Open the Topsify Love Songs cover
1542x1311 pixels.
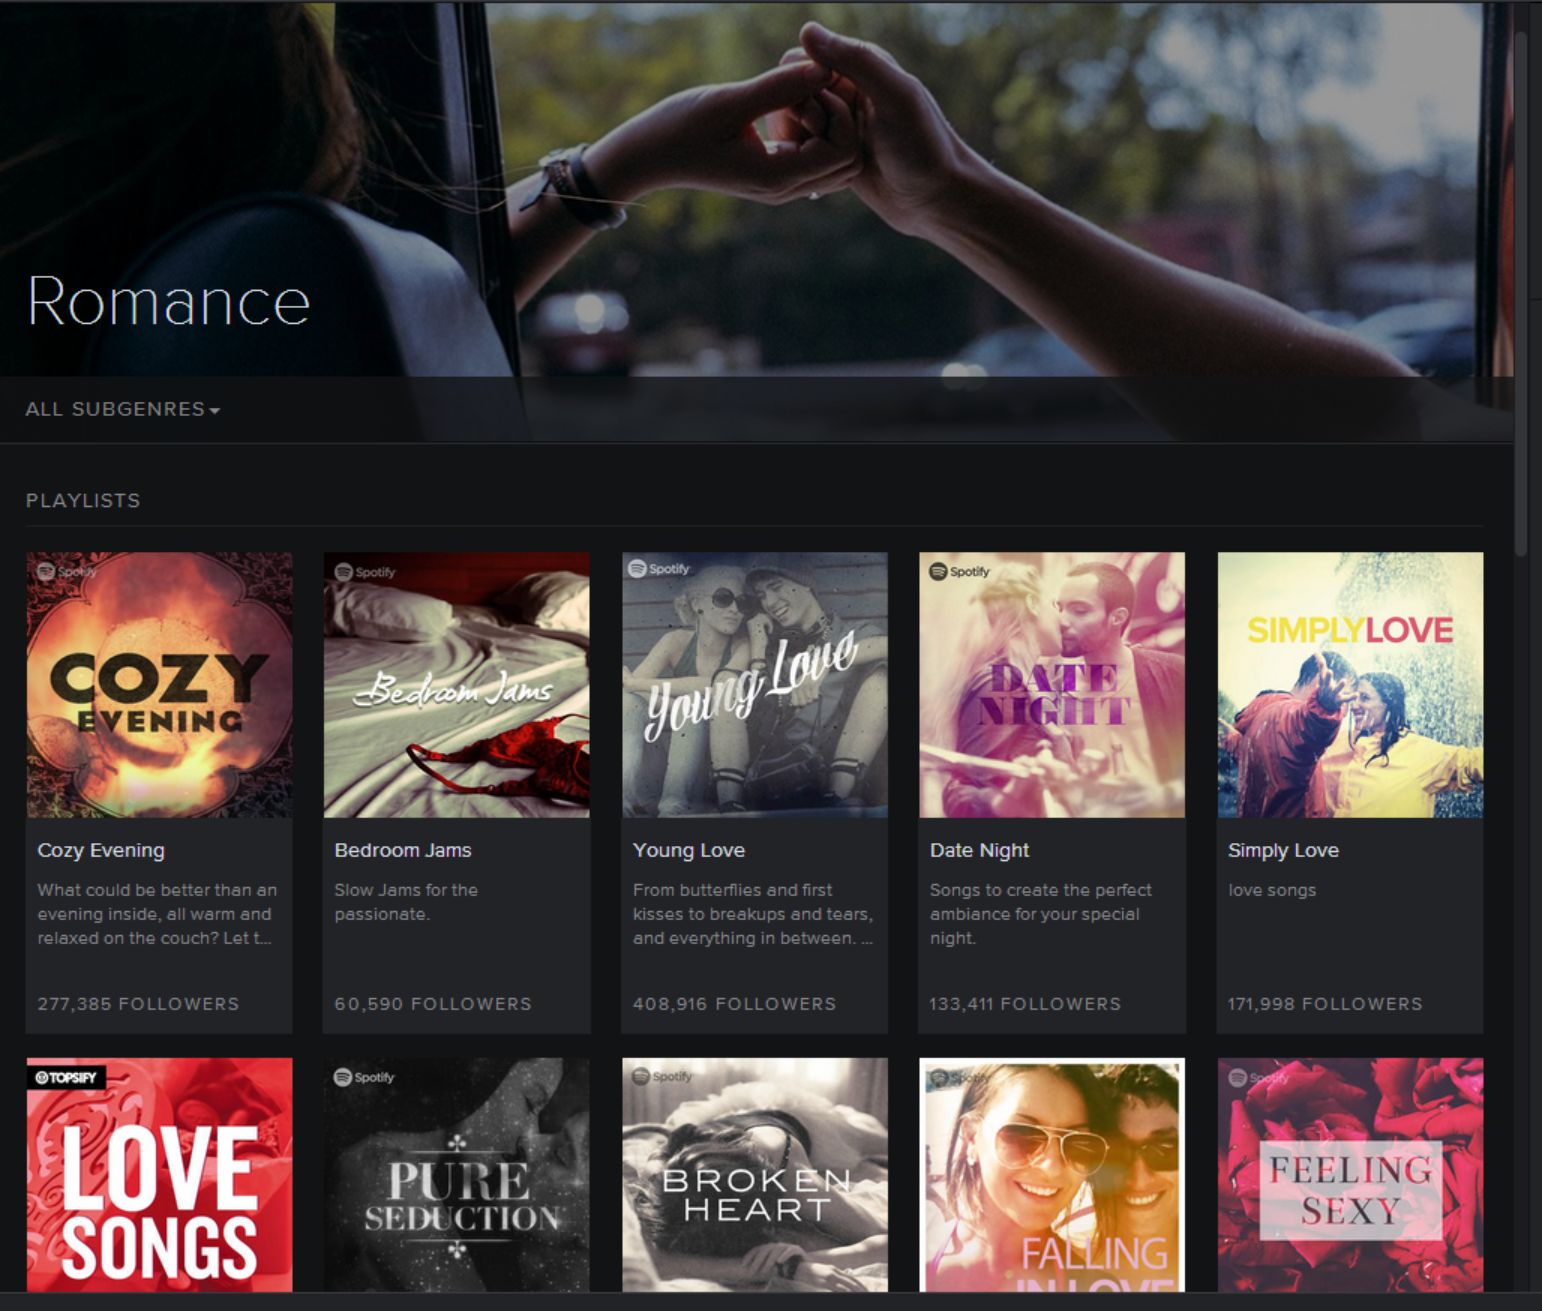click(x=159, y=1175)
